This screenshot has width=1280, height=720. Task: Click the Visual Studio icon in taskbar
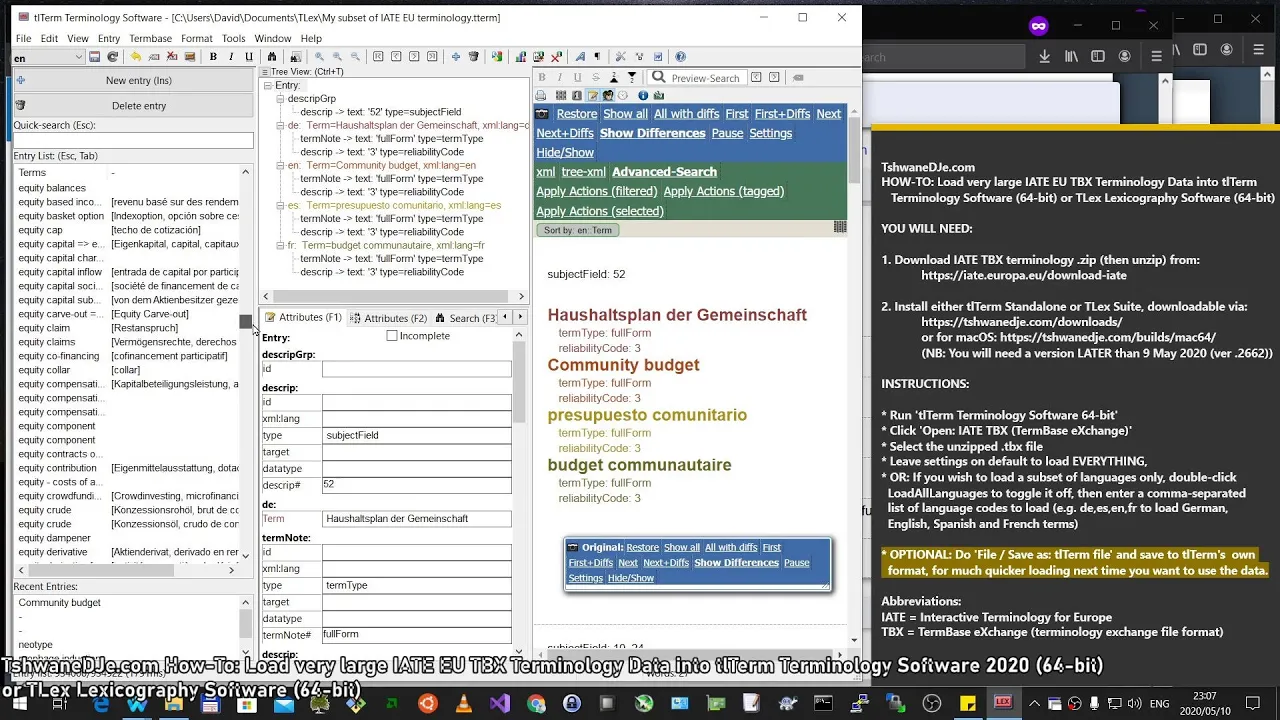[x=501, y=704]
